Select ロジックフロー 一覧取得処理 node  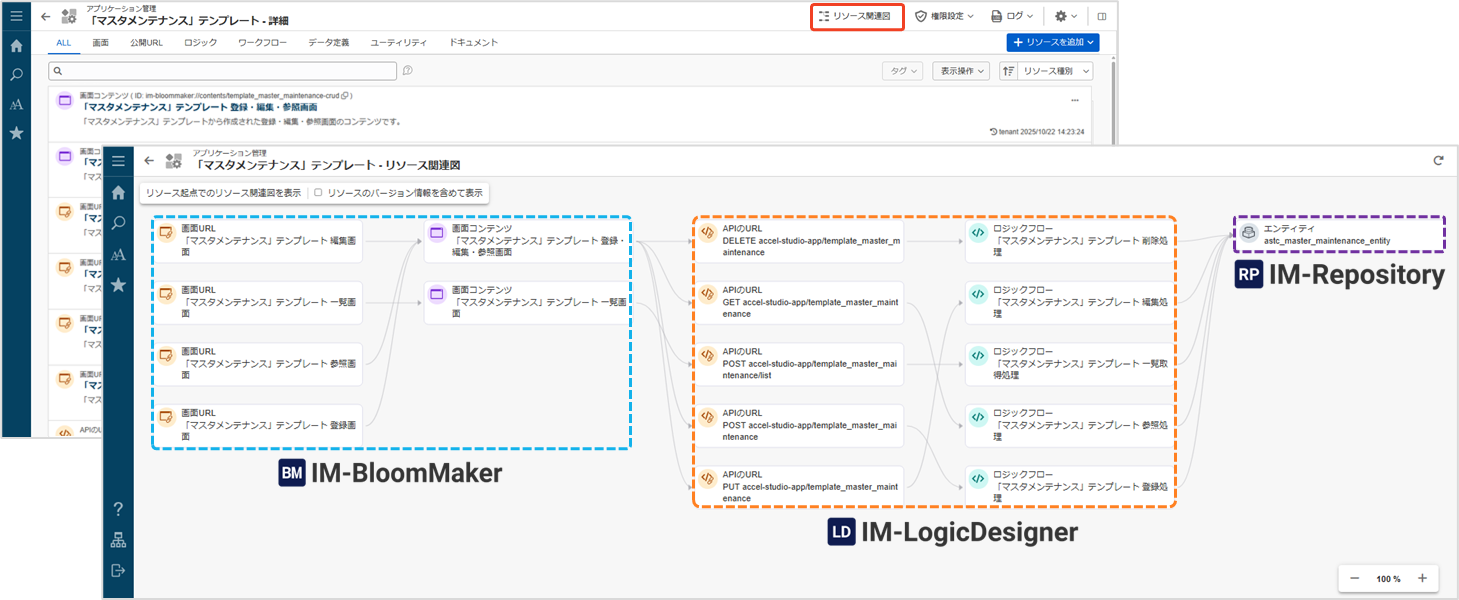pyautogui.click(x=1070, y=364)
